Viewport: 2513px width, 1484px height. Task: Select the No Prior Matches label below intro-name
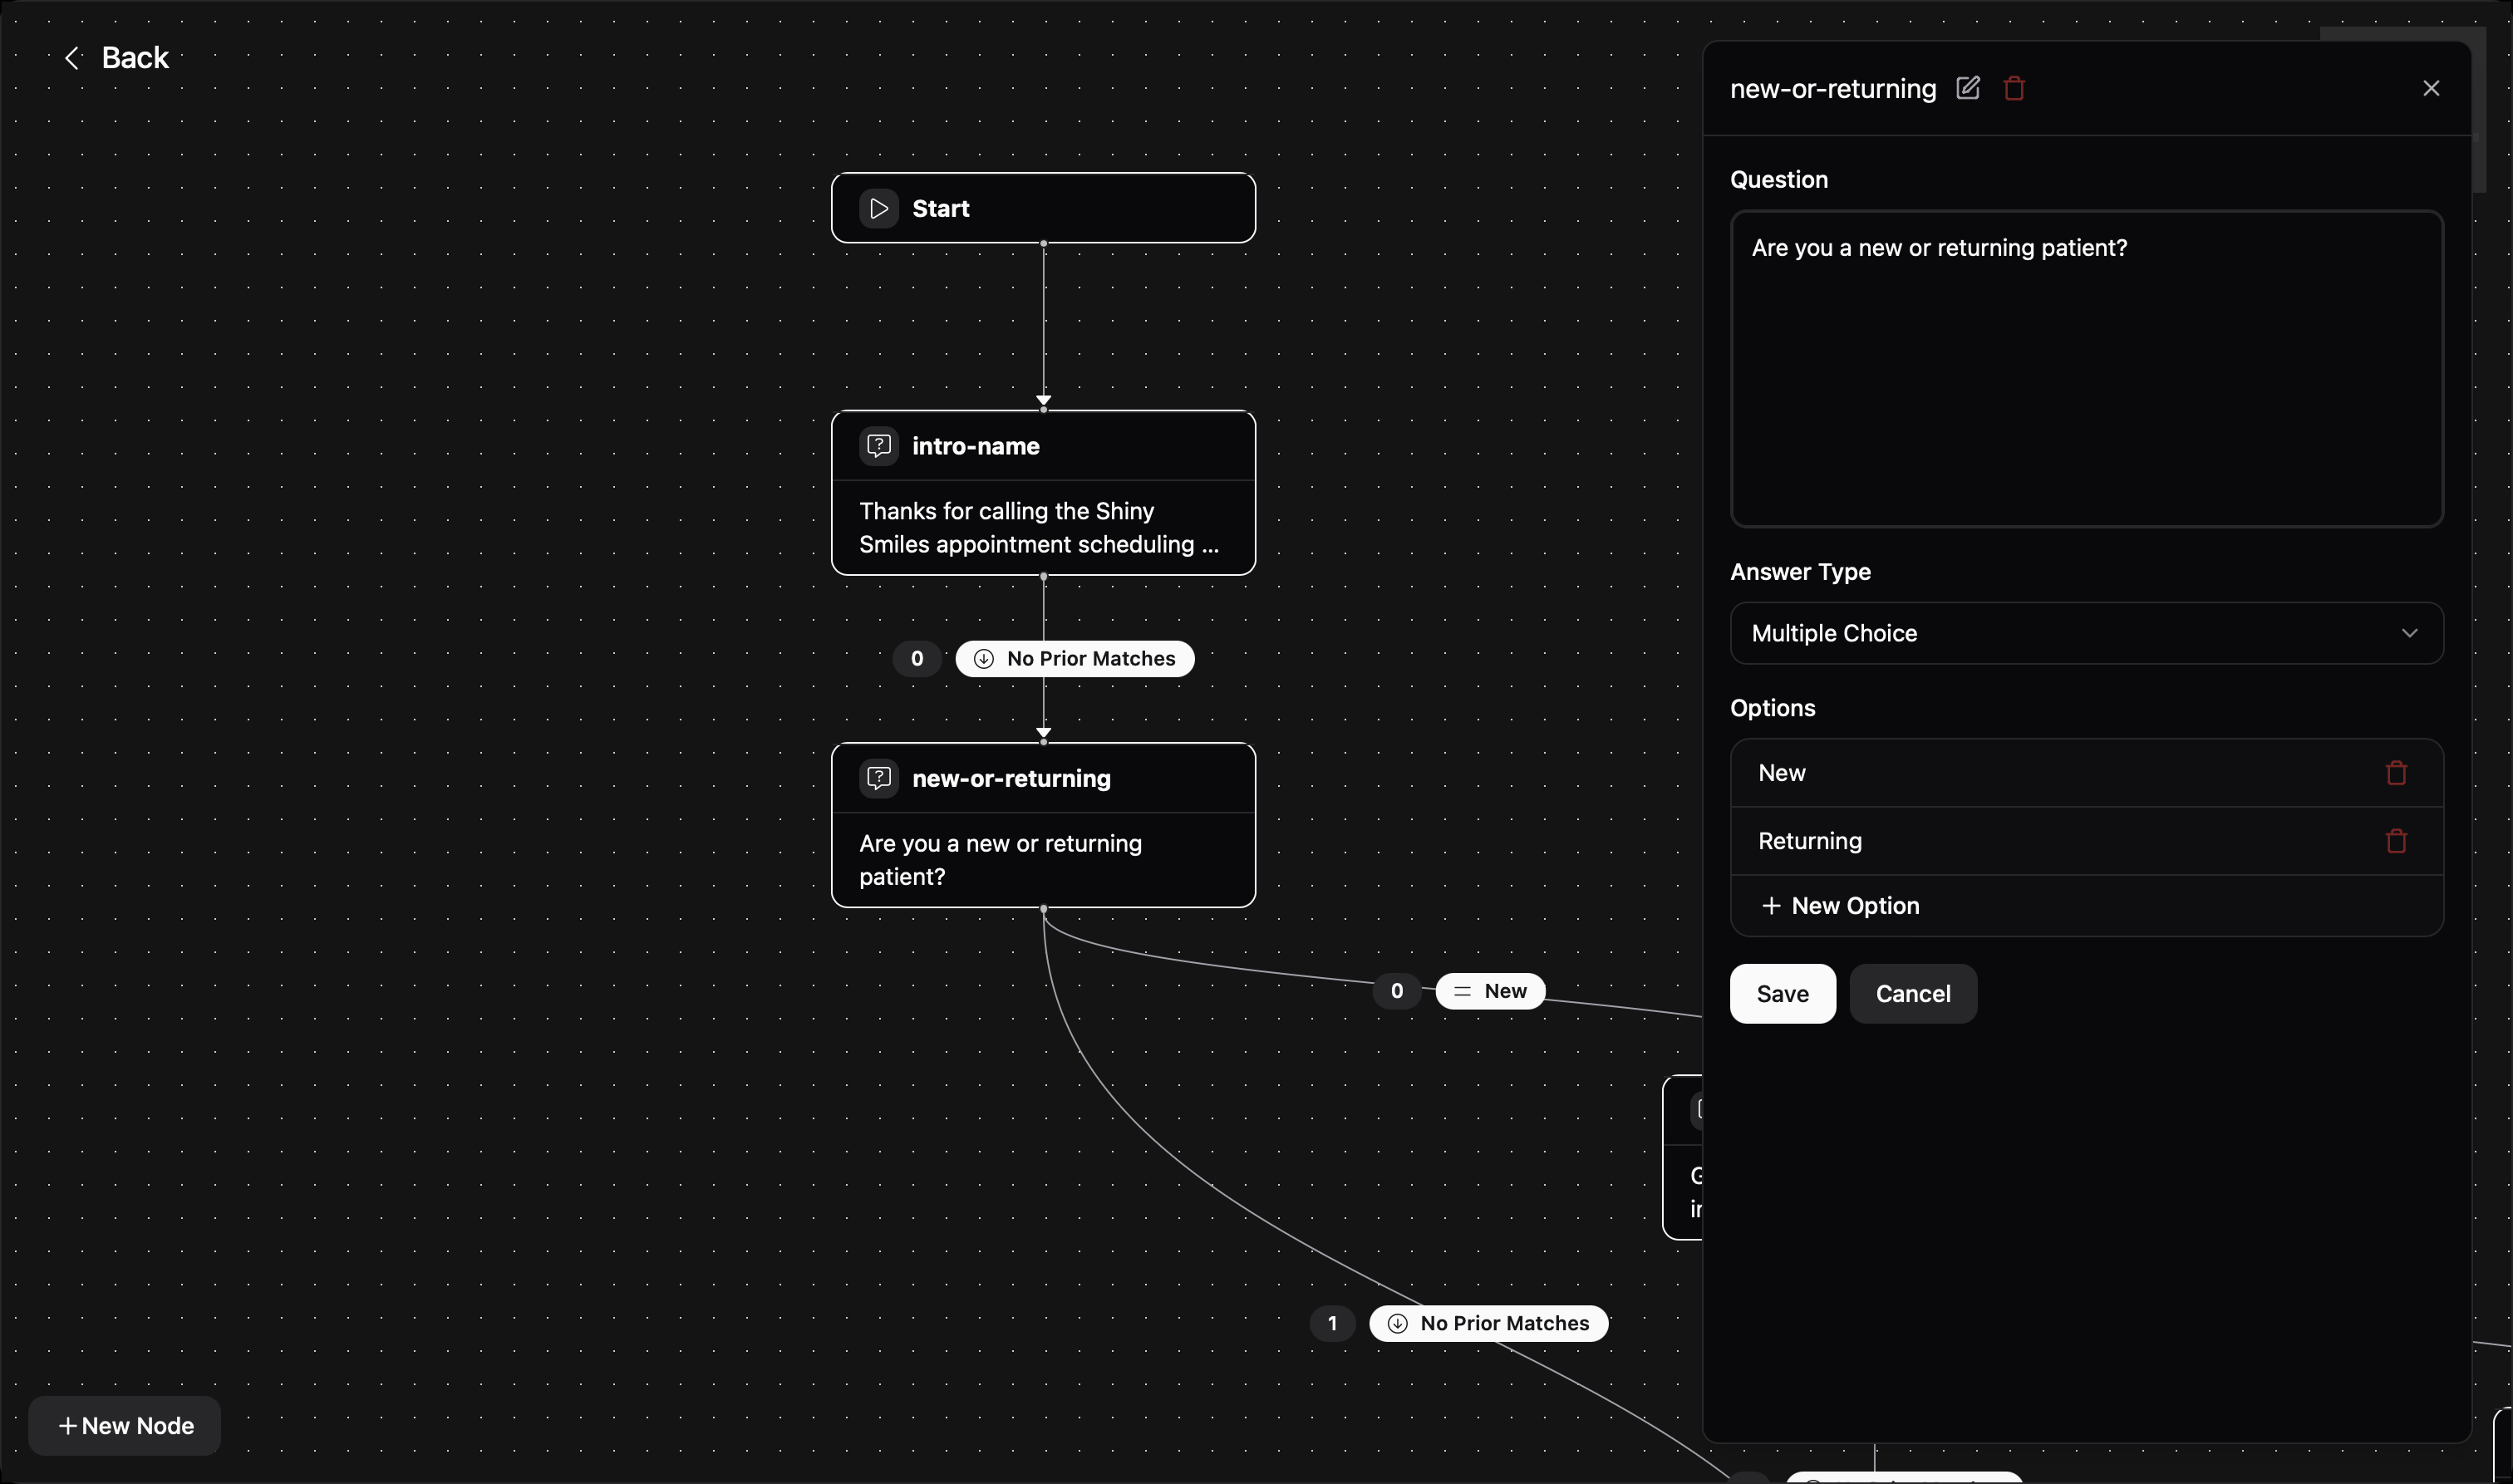click(x=1075, y=659)
